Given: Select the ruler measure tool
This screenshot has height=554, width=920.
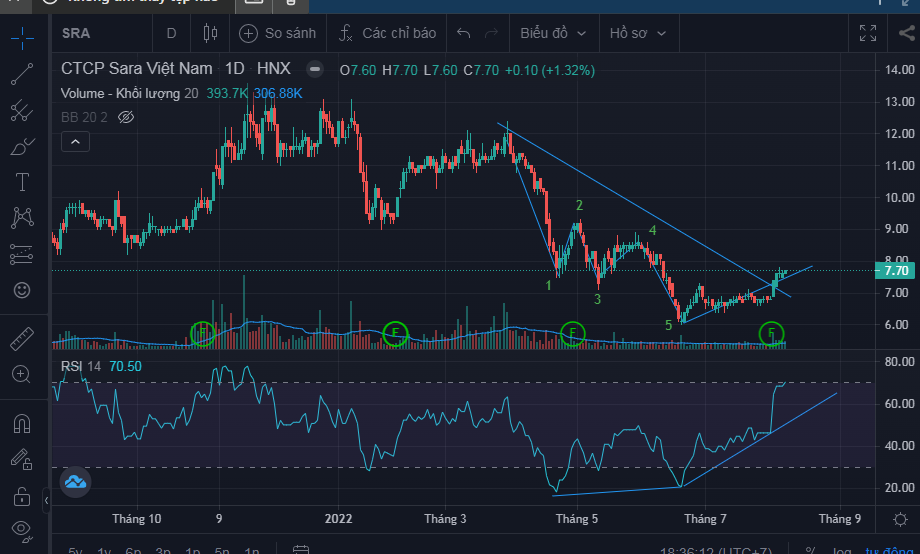Looking at the screenshot, I should point(22,338).
